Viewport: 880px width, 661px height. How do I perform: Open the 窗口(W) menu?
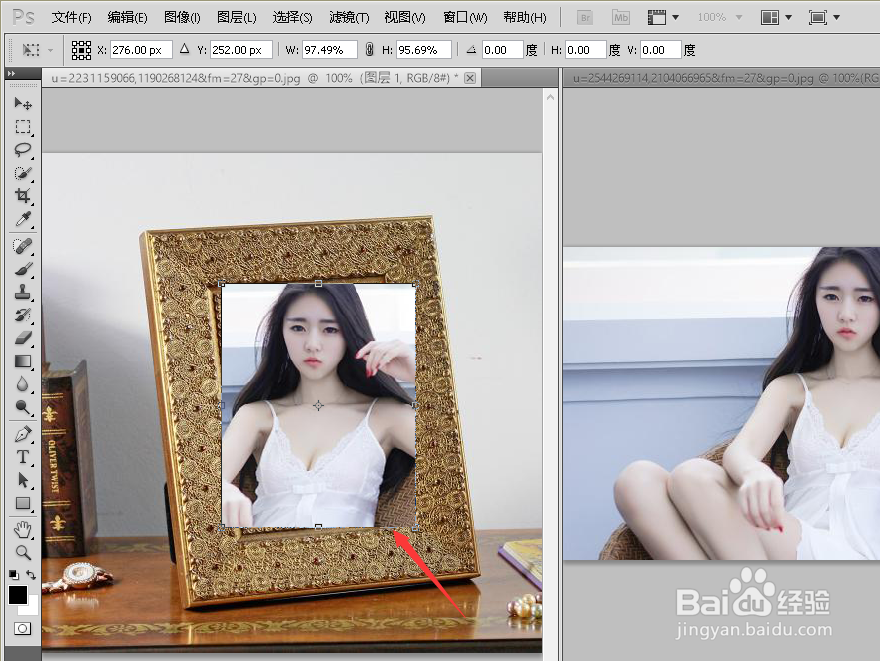[465, 18]
